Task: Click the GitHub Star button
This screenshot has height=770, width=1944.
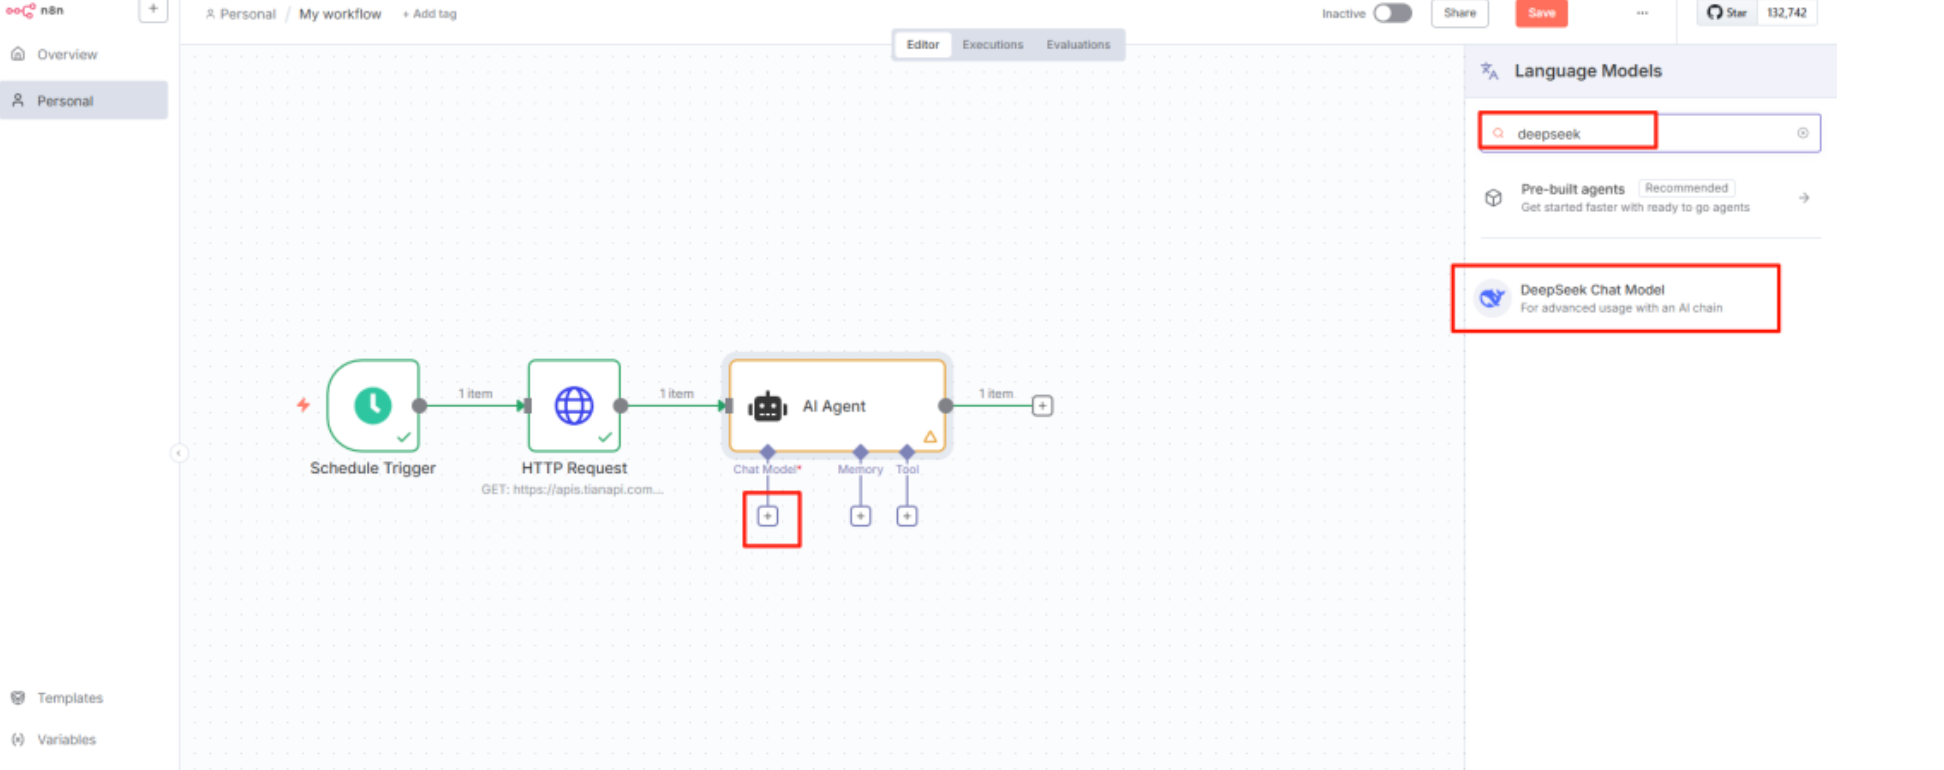Action: click(1727, 13)
